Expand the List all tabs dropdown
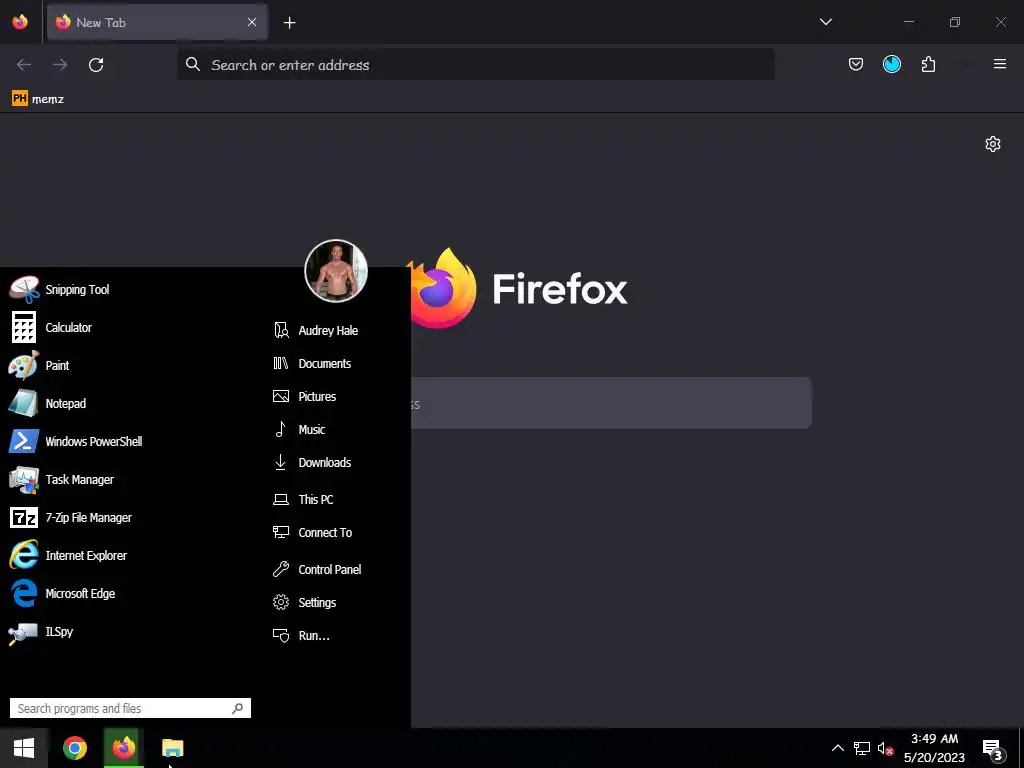The width and height of the screenshot is (1024, 768). click(825, 22)
